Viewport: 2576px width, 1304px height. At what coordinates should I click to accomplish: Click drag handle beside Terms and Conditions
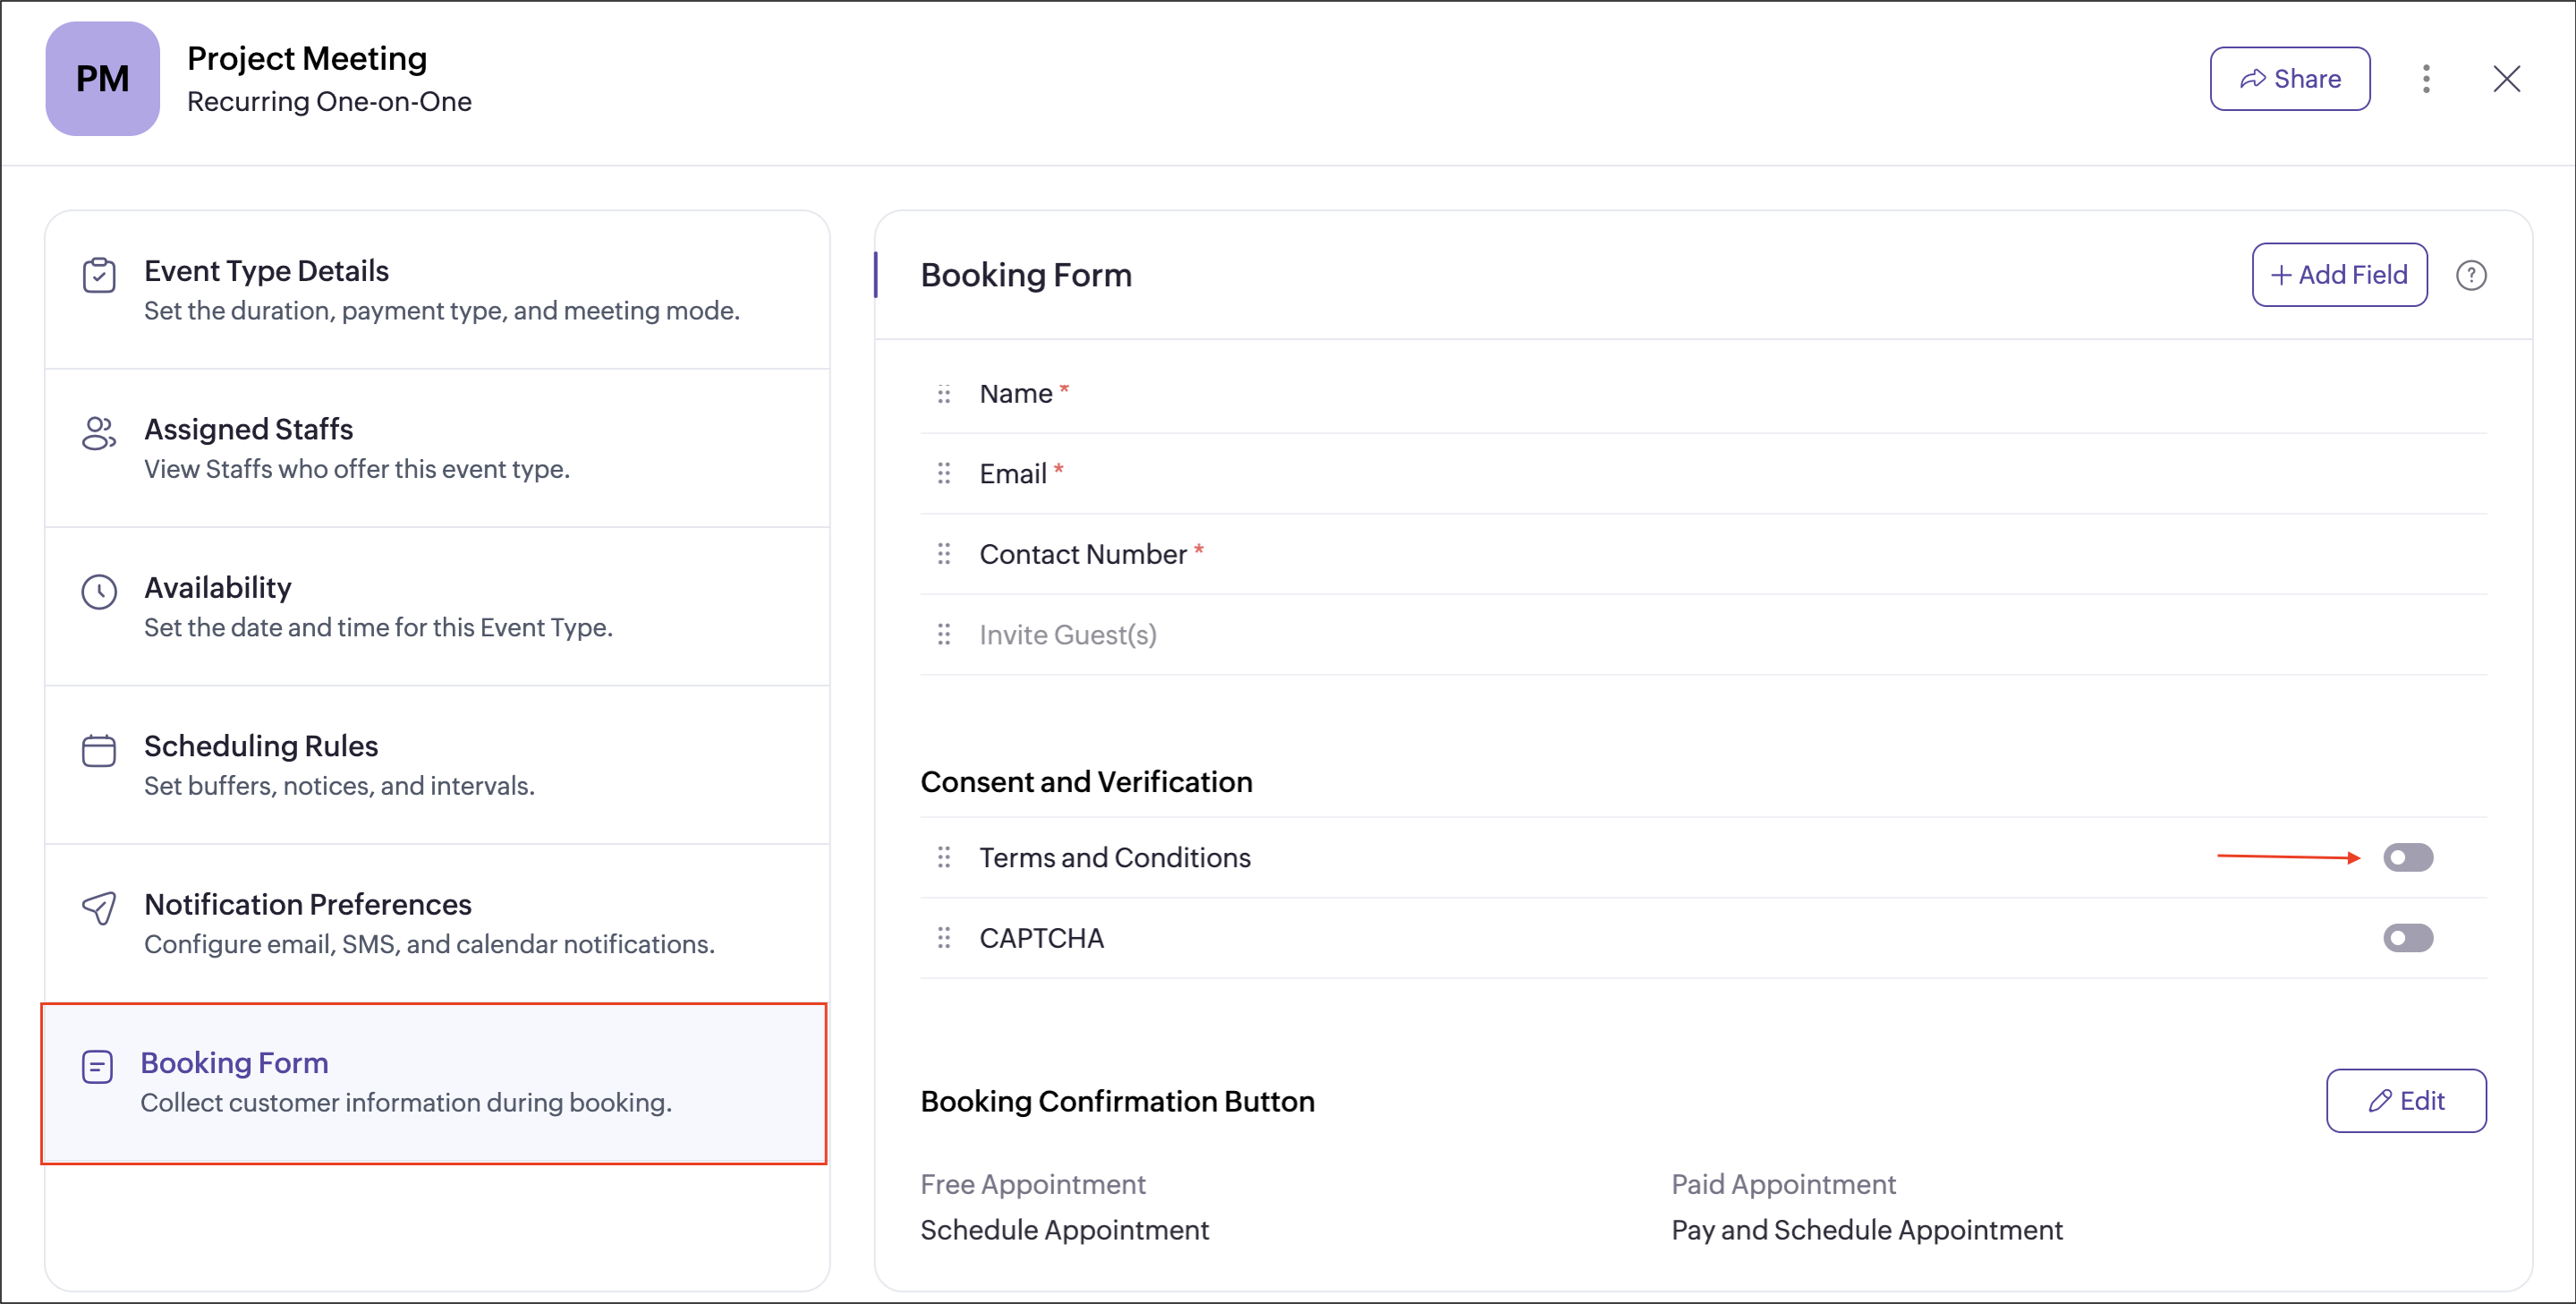[x=943, y=858]
